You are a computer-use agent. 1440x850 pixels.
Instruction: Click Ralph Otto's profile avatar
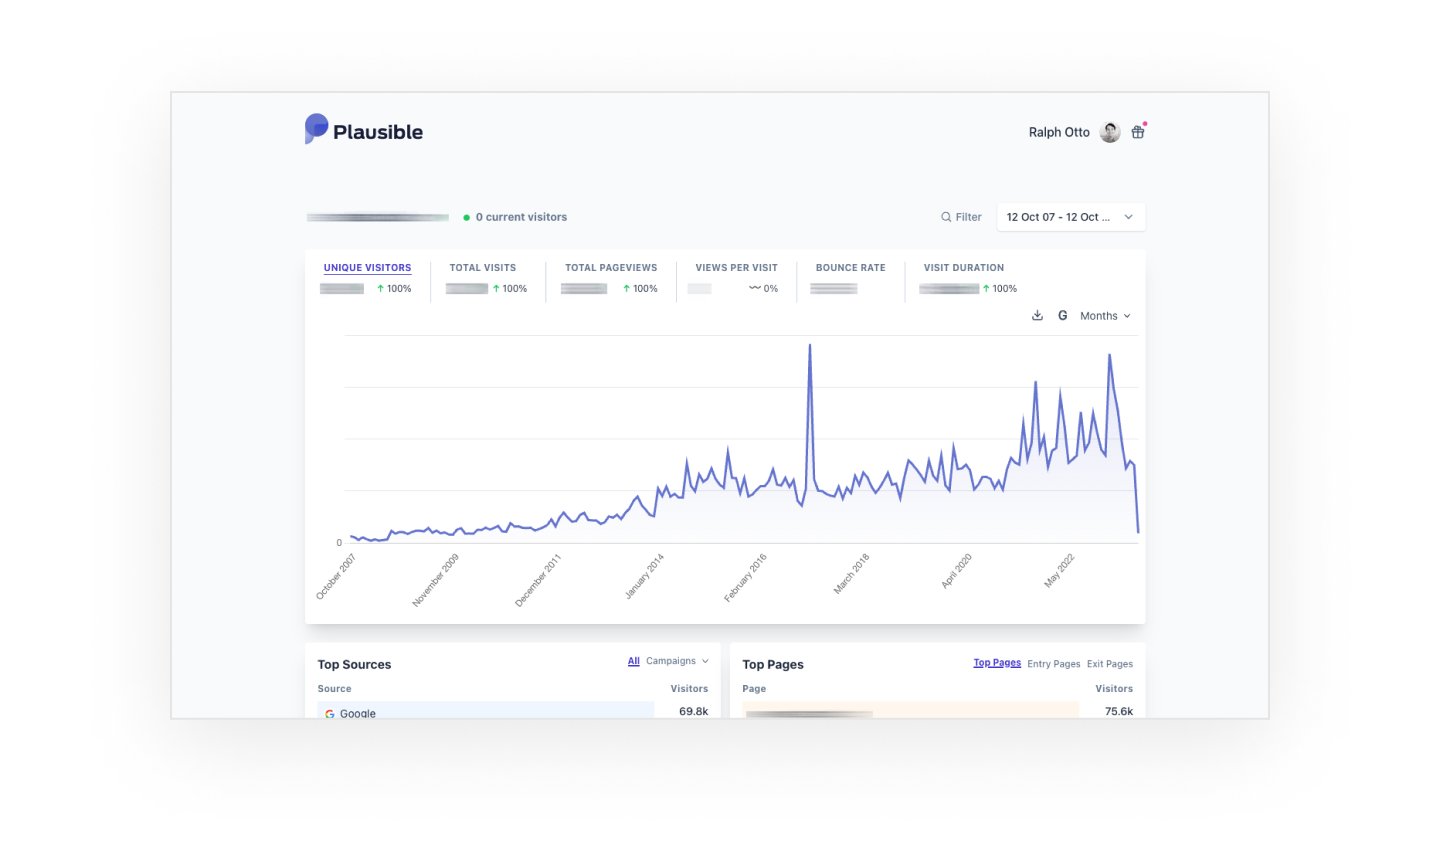1108,131
